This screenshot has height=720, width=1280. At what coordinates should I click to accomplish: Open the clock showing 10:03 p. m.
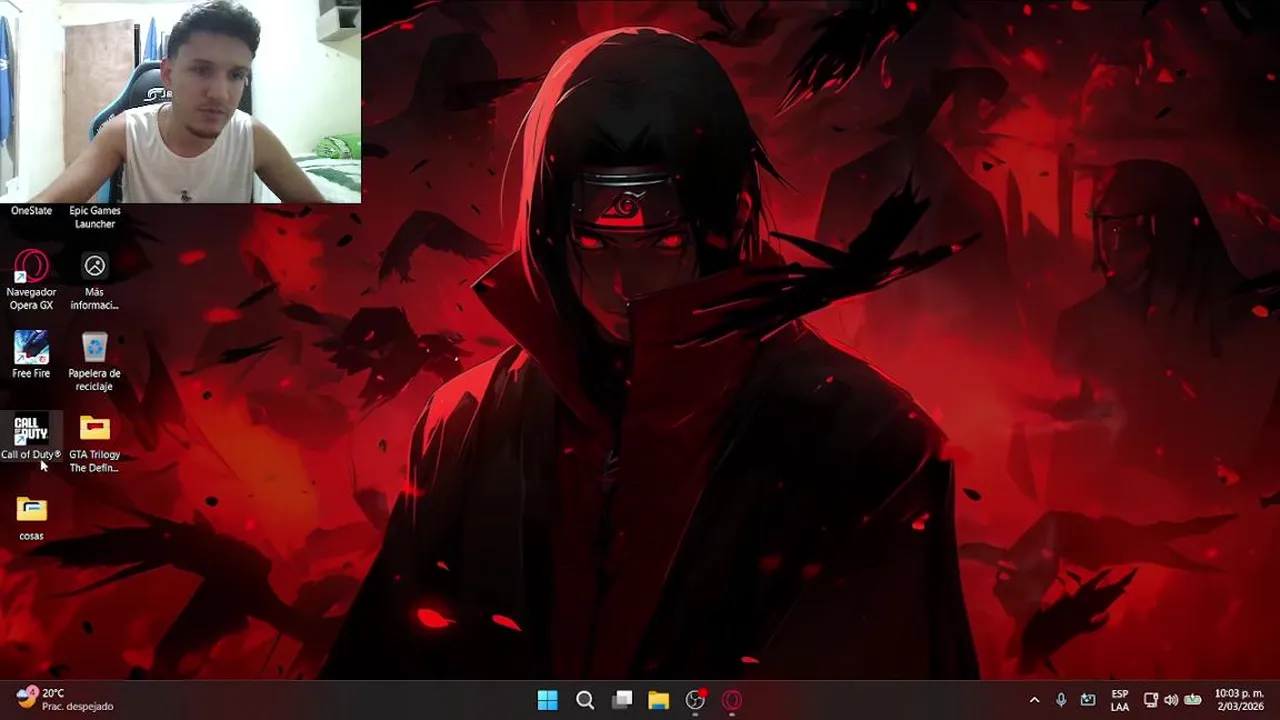pos(1240,700)
